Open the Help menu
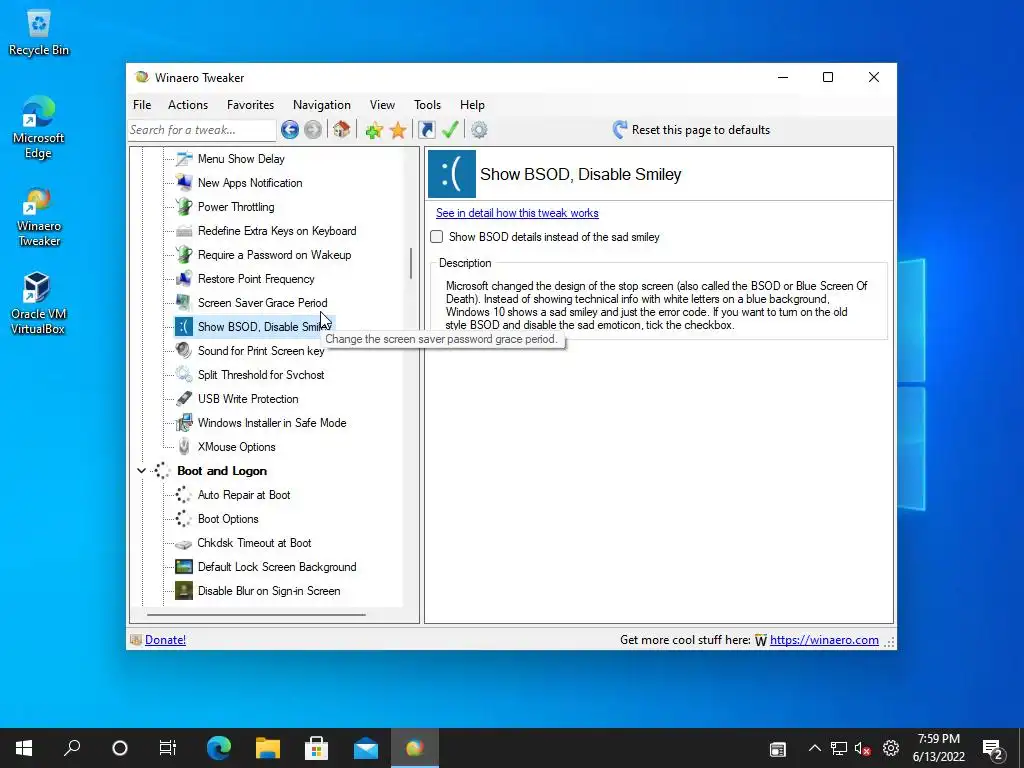This screenshot has height=768, width=1024. (x=472, y=105)
